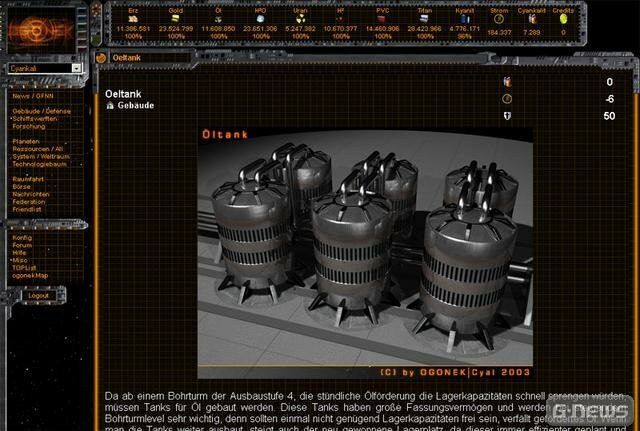
Task: Click the Kyanit 96% fill indicator
Action: tap(464, 36)
